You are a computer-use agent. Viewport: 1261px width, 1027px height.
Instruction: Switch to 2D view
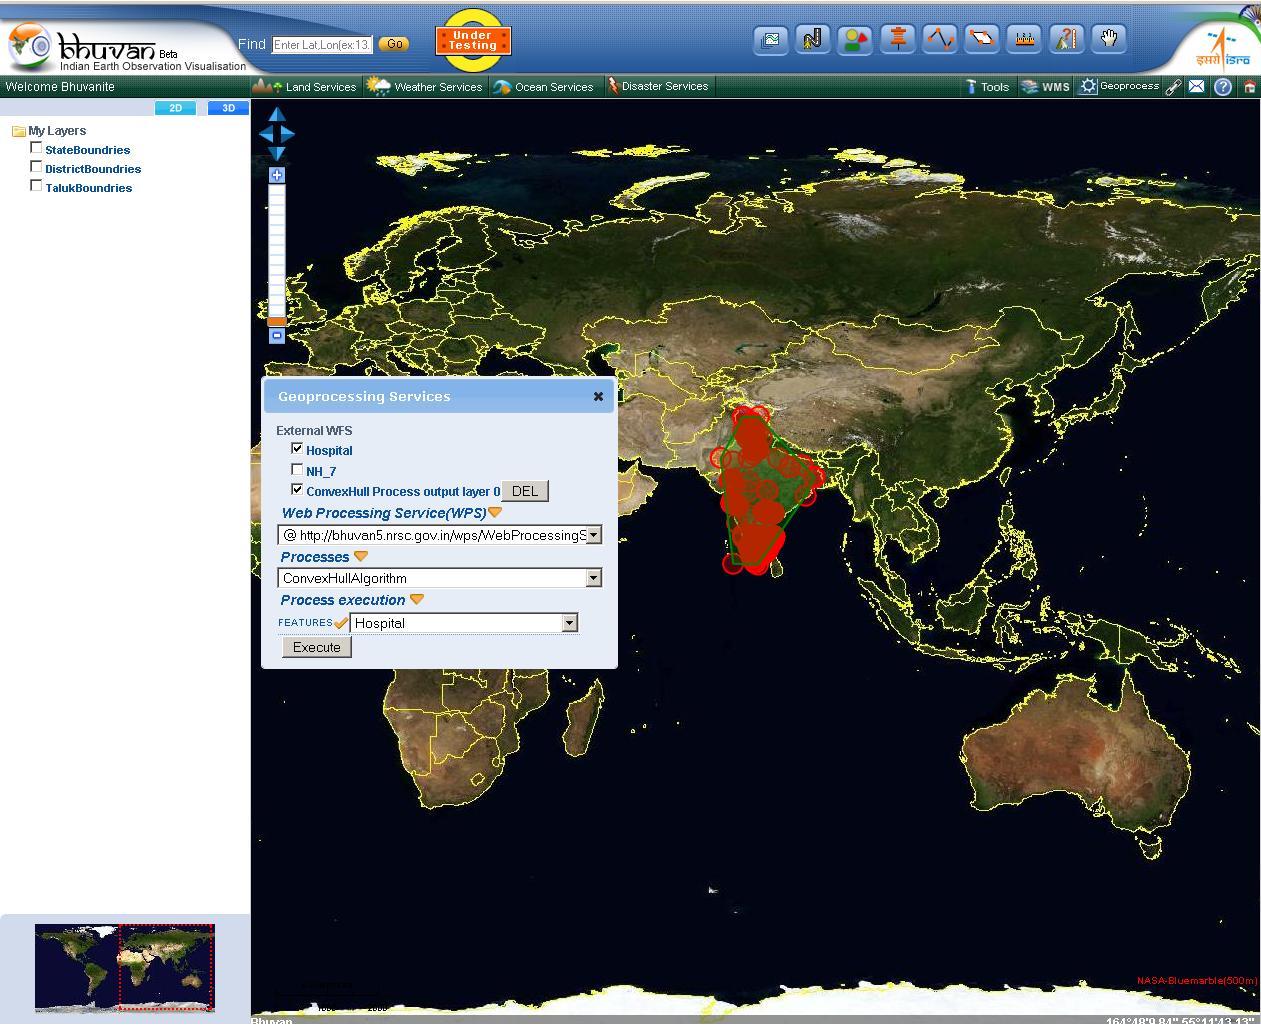click(x=176, y=108)
